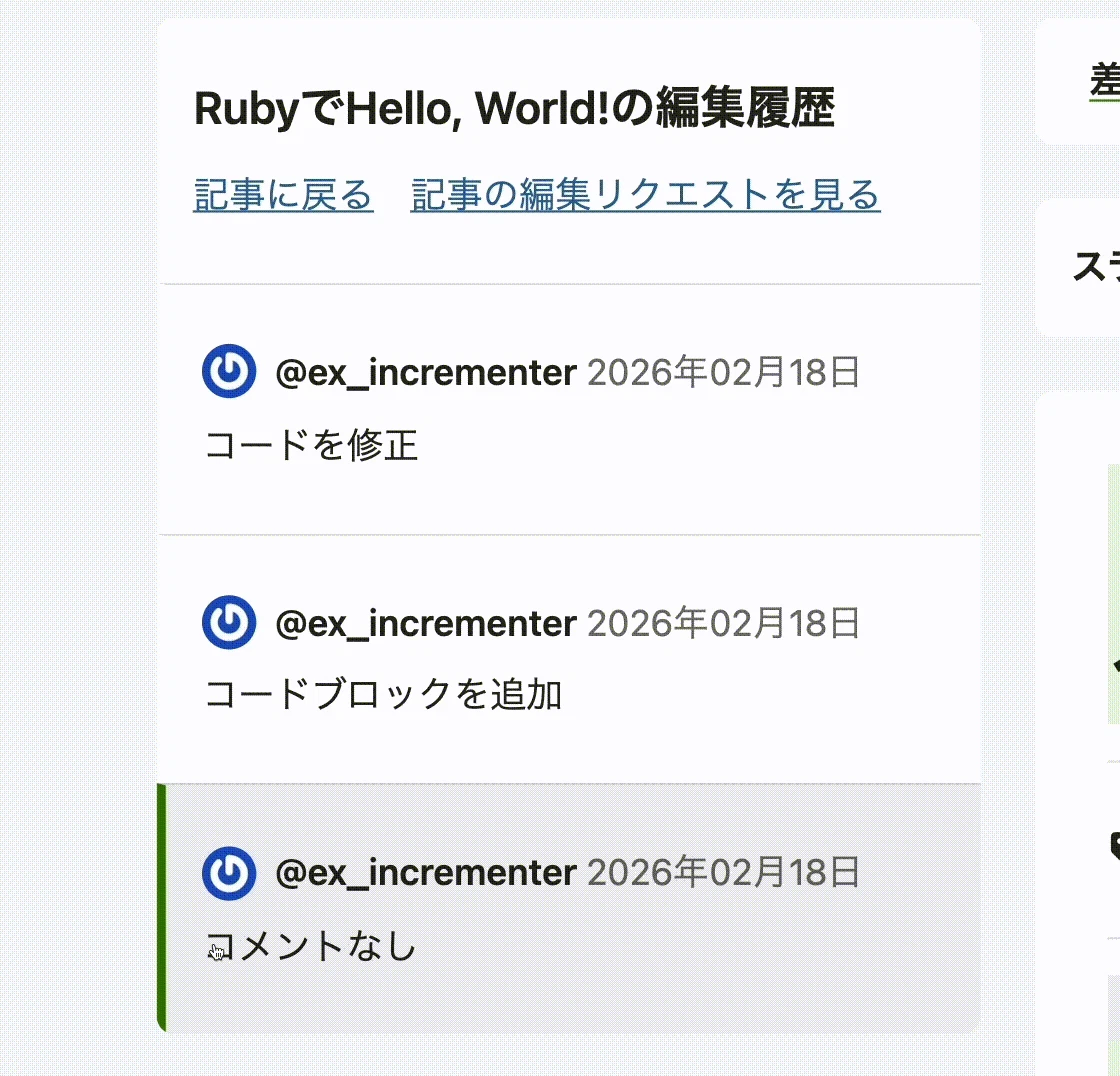Viewport: 1120px width, 1076px height.
Task: Click @ex_incrementer on the コメントなし entry
Action: point(427,872)
